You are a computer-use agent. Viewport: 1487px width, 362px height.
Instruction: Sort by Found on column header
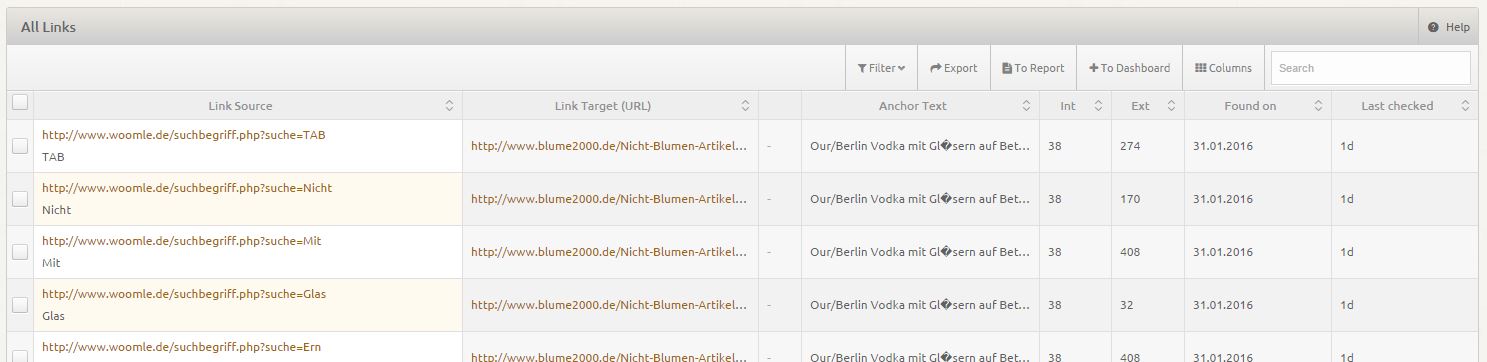pos(1250,106)
